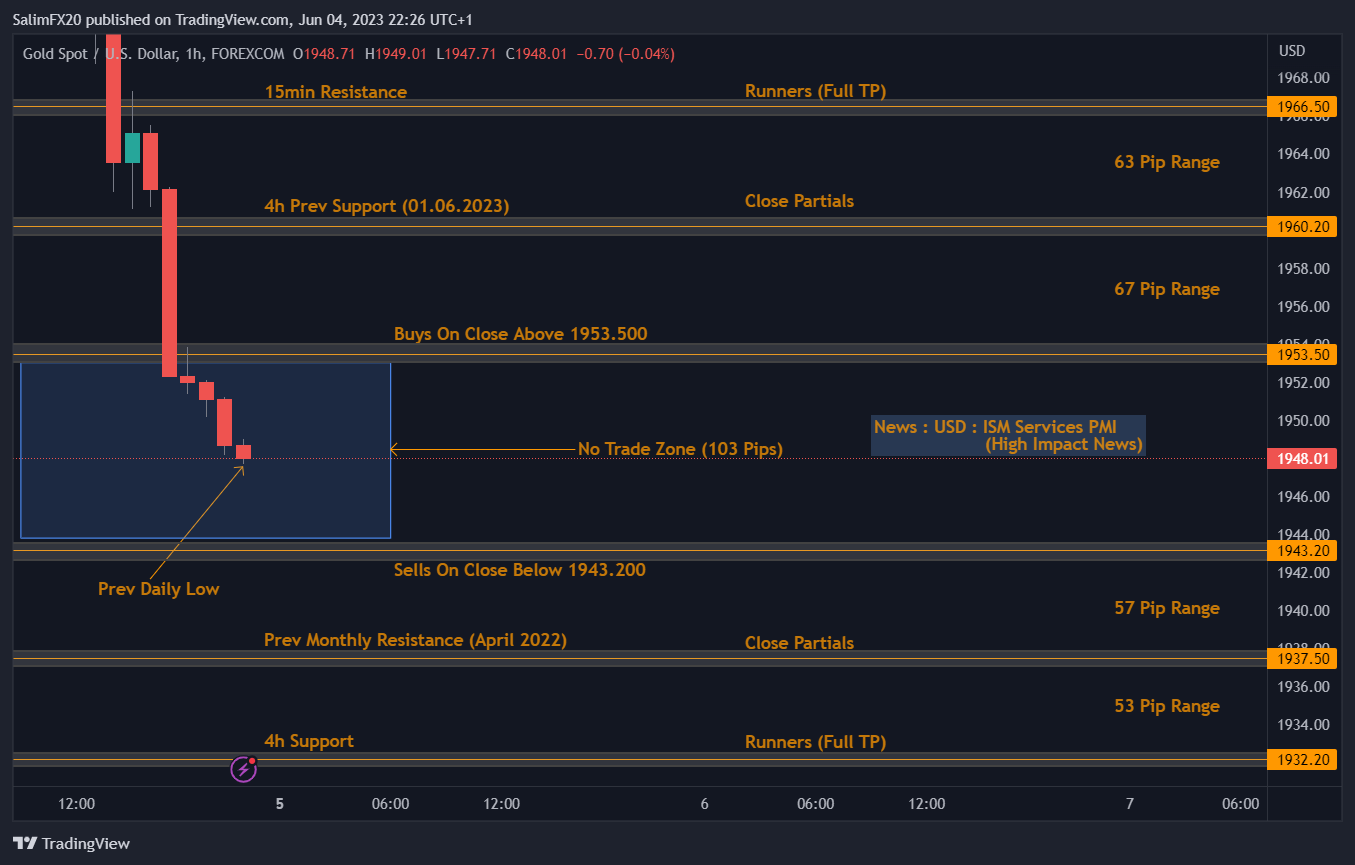Click the purple lightning alert icon near 4h Support
This screenshot has height=865, width=1355.
(243, 768)
